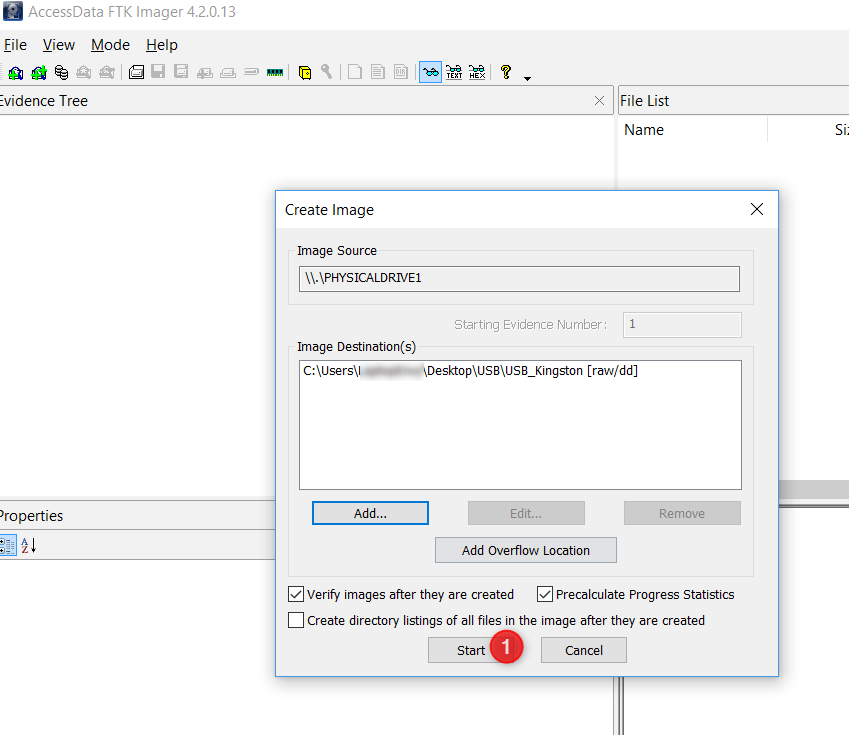
Task: Select the TEXT viewer mode icon
Action: click(454, 72)
